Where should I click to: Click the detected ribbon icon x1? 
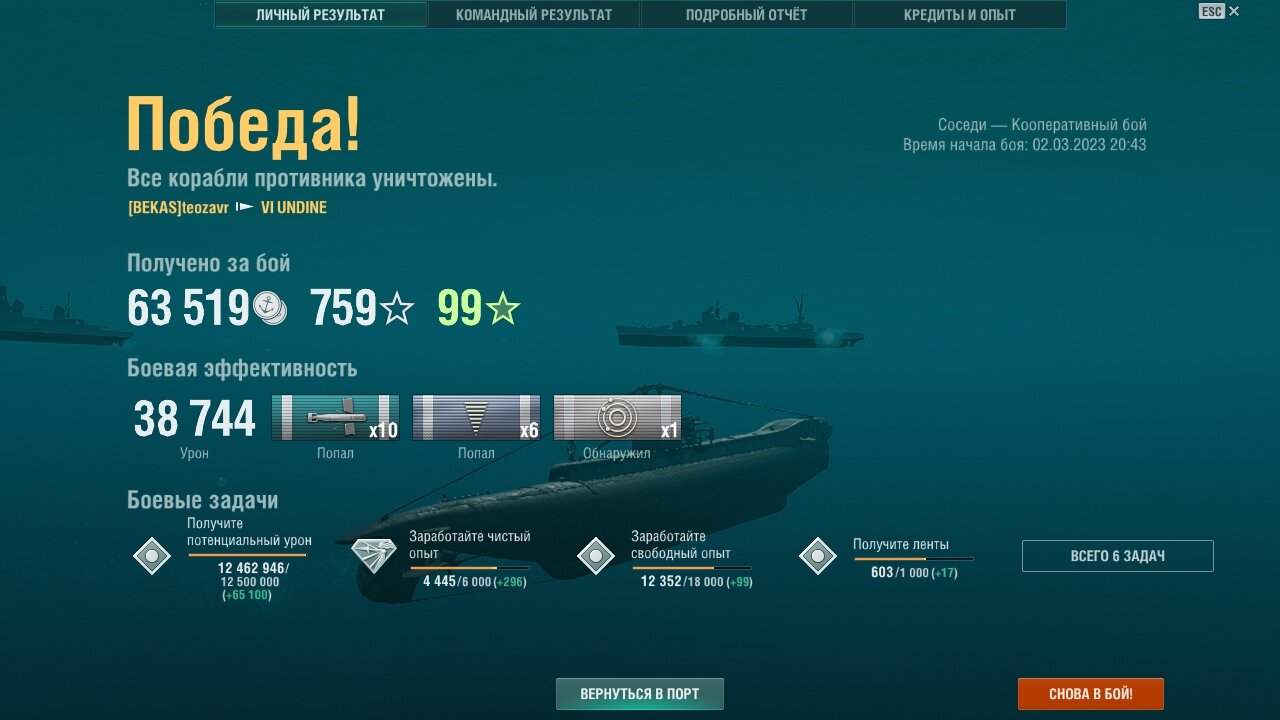[x=617, y=417]
